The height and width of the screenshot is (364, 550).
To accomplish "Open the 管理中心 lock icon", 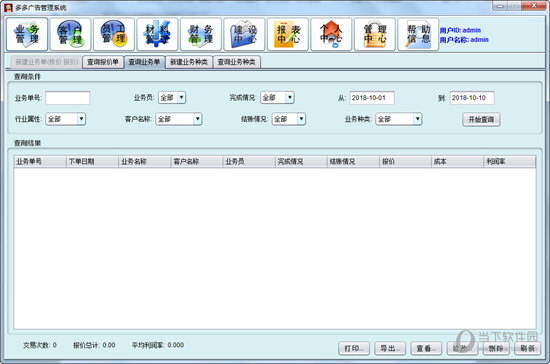I will 375,34.
